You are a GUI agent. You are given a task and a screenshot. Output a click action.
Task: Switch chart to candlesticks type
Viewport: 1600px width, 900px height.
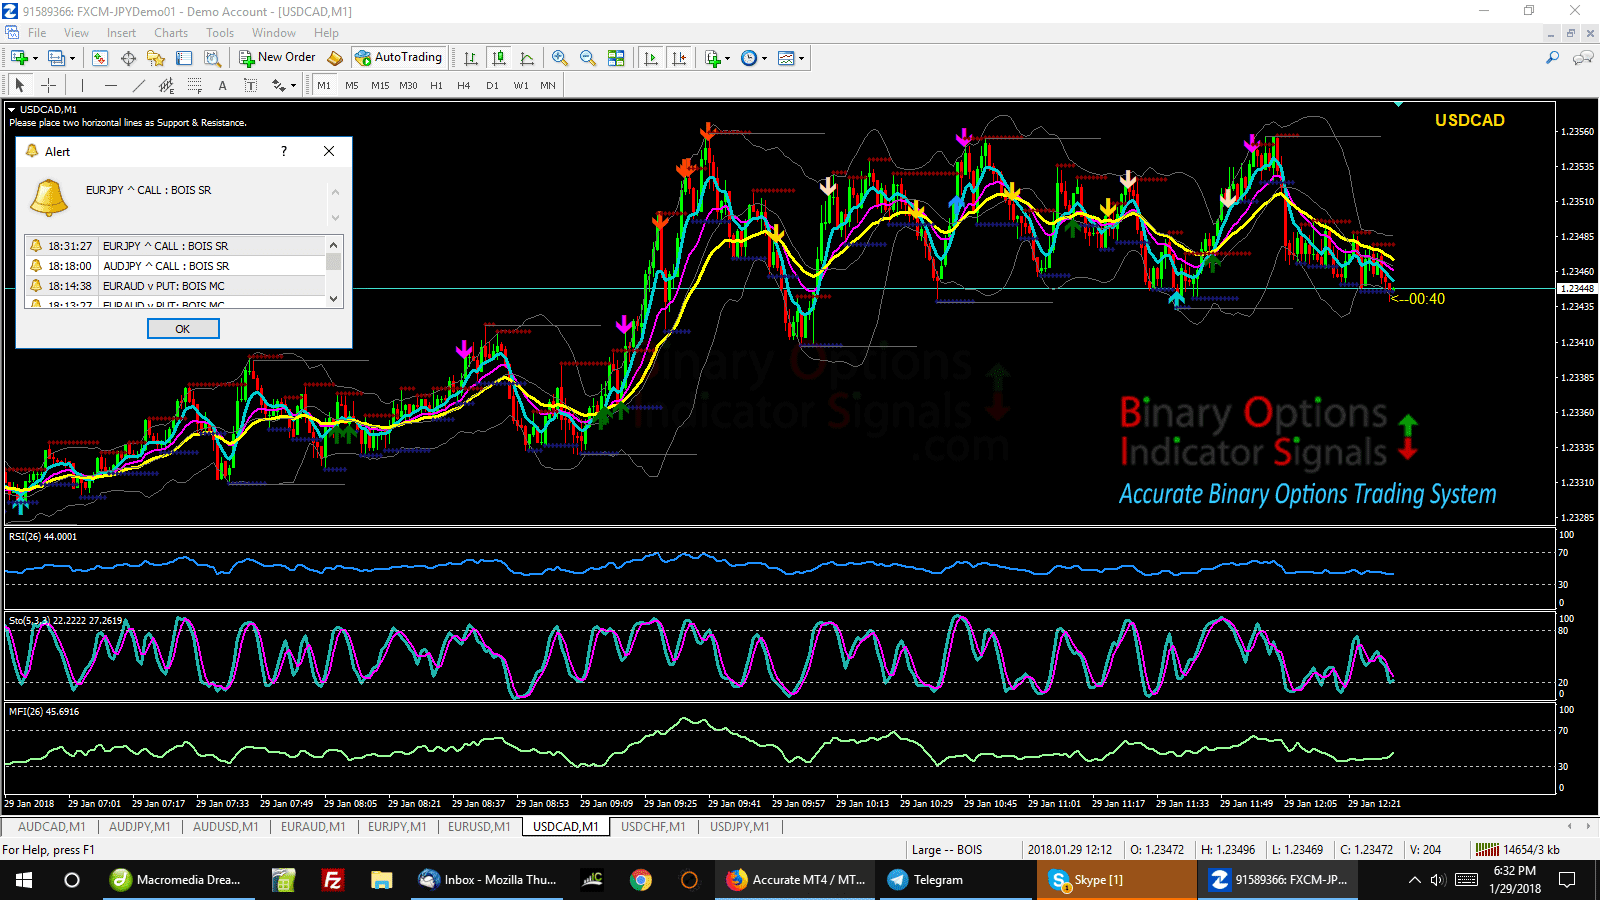tap(499, 58)
